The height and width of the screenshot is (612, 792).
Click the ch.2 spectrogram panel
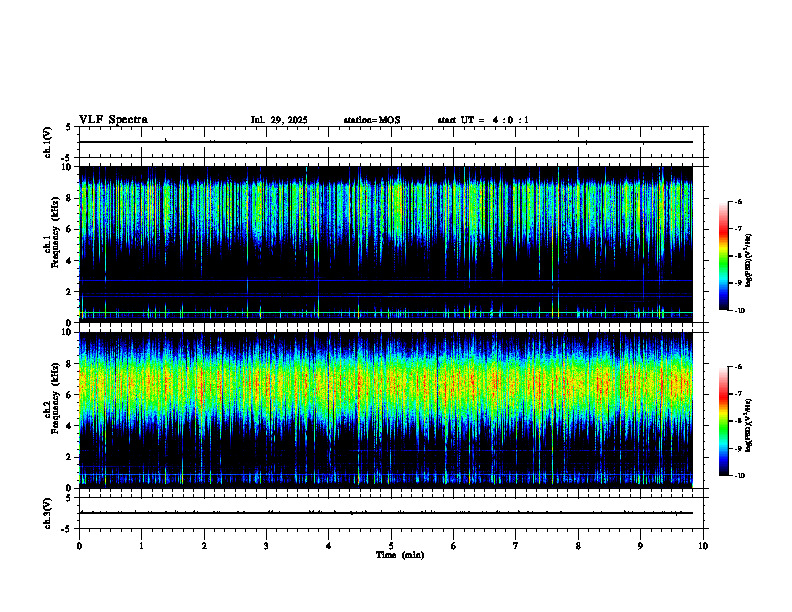(x=386, y=410)
